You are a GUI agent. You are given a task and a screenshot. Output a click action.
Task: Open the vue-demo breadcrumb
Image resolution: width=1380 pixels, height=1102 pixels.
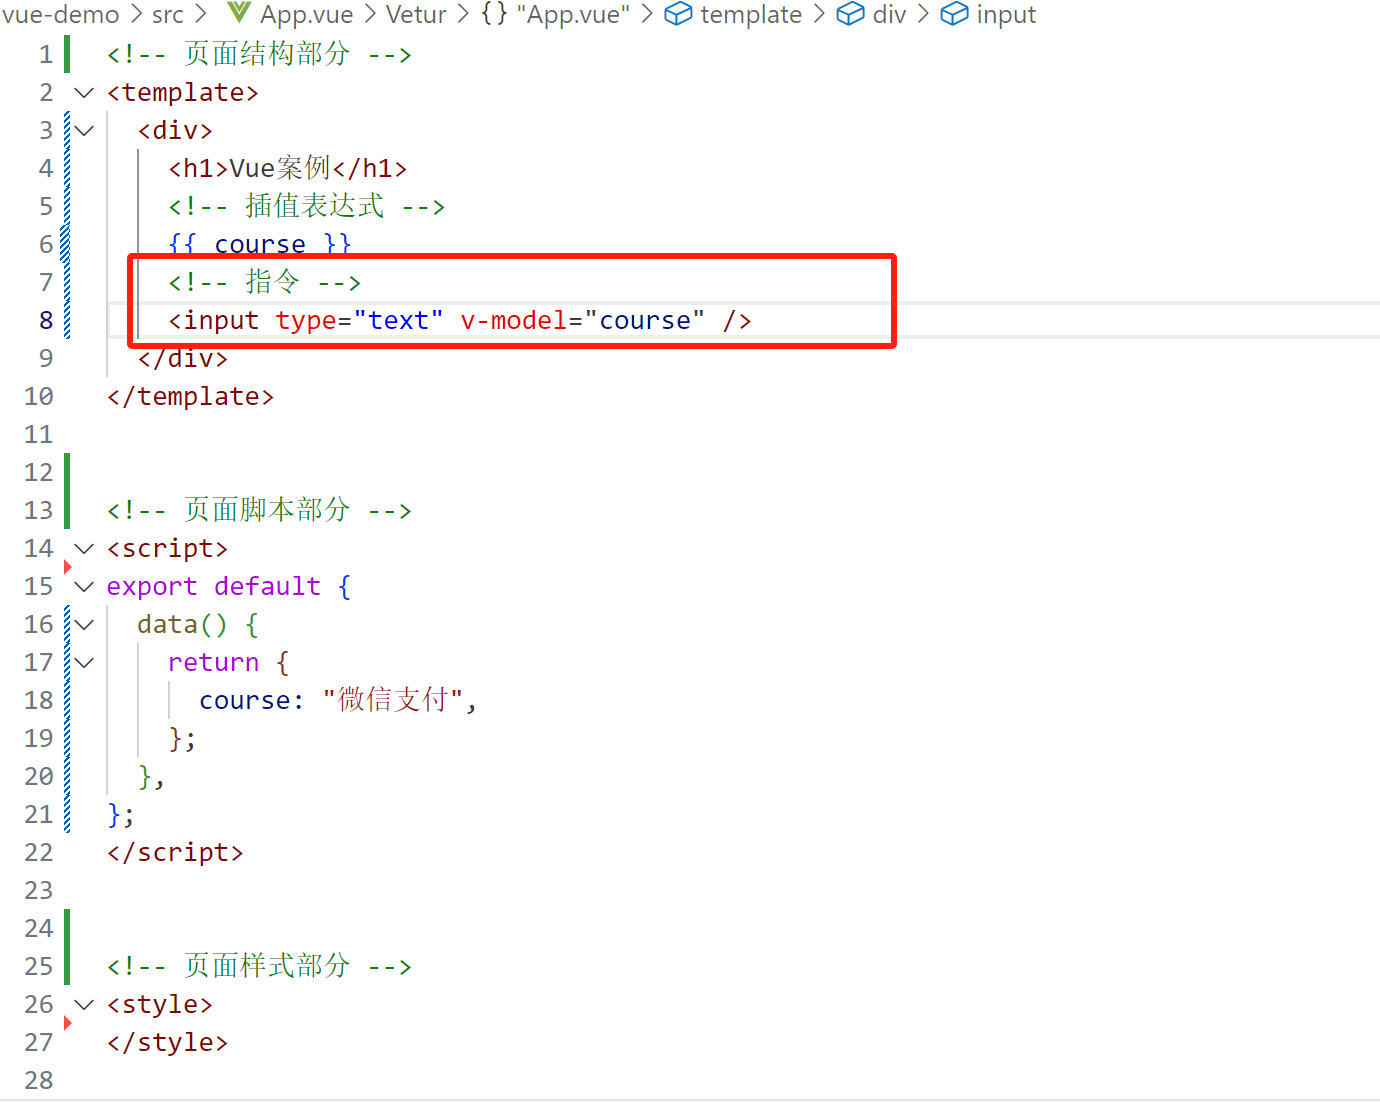[60, 14]
